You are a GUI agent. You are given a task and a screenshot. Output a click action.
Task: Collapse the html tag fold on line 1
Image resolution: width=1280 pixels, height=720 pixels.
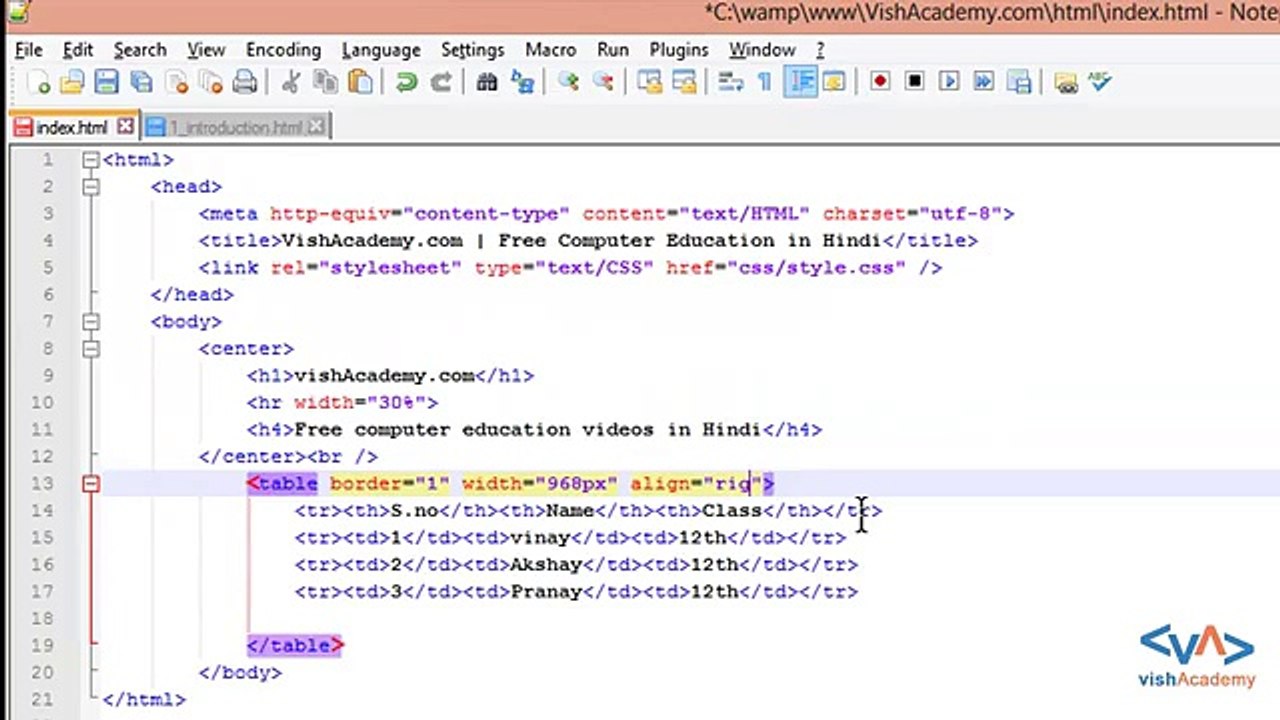tap(91, 159)
